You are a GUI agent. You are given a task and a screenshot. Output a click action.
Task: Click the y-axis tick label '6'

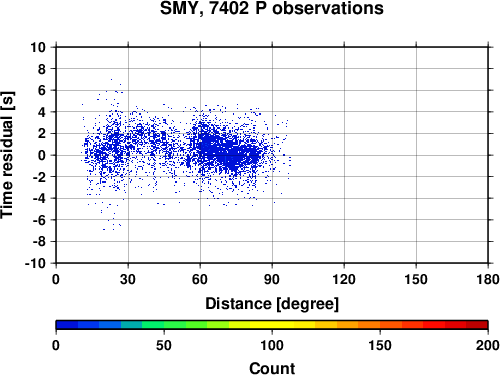point(42,90)
